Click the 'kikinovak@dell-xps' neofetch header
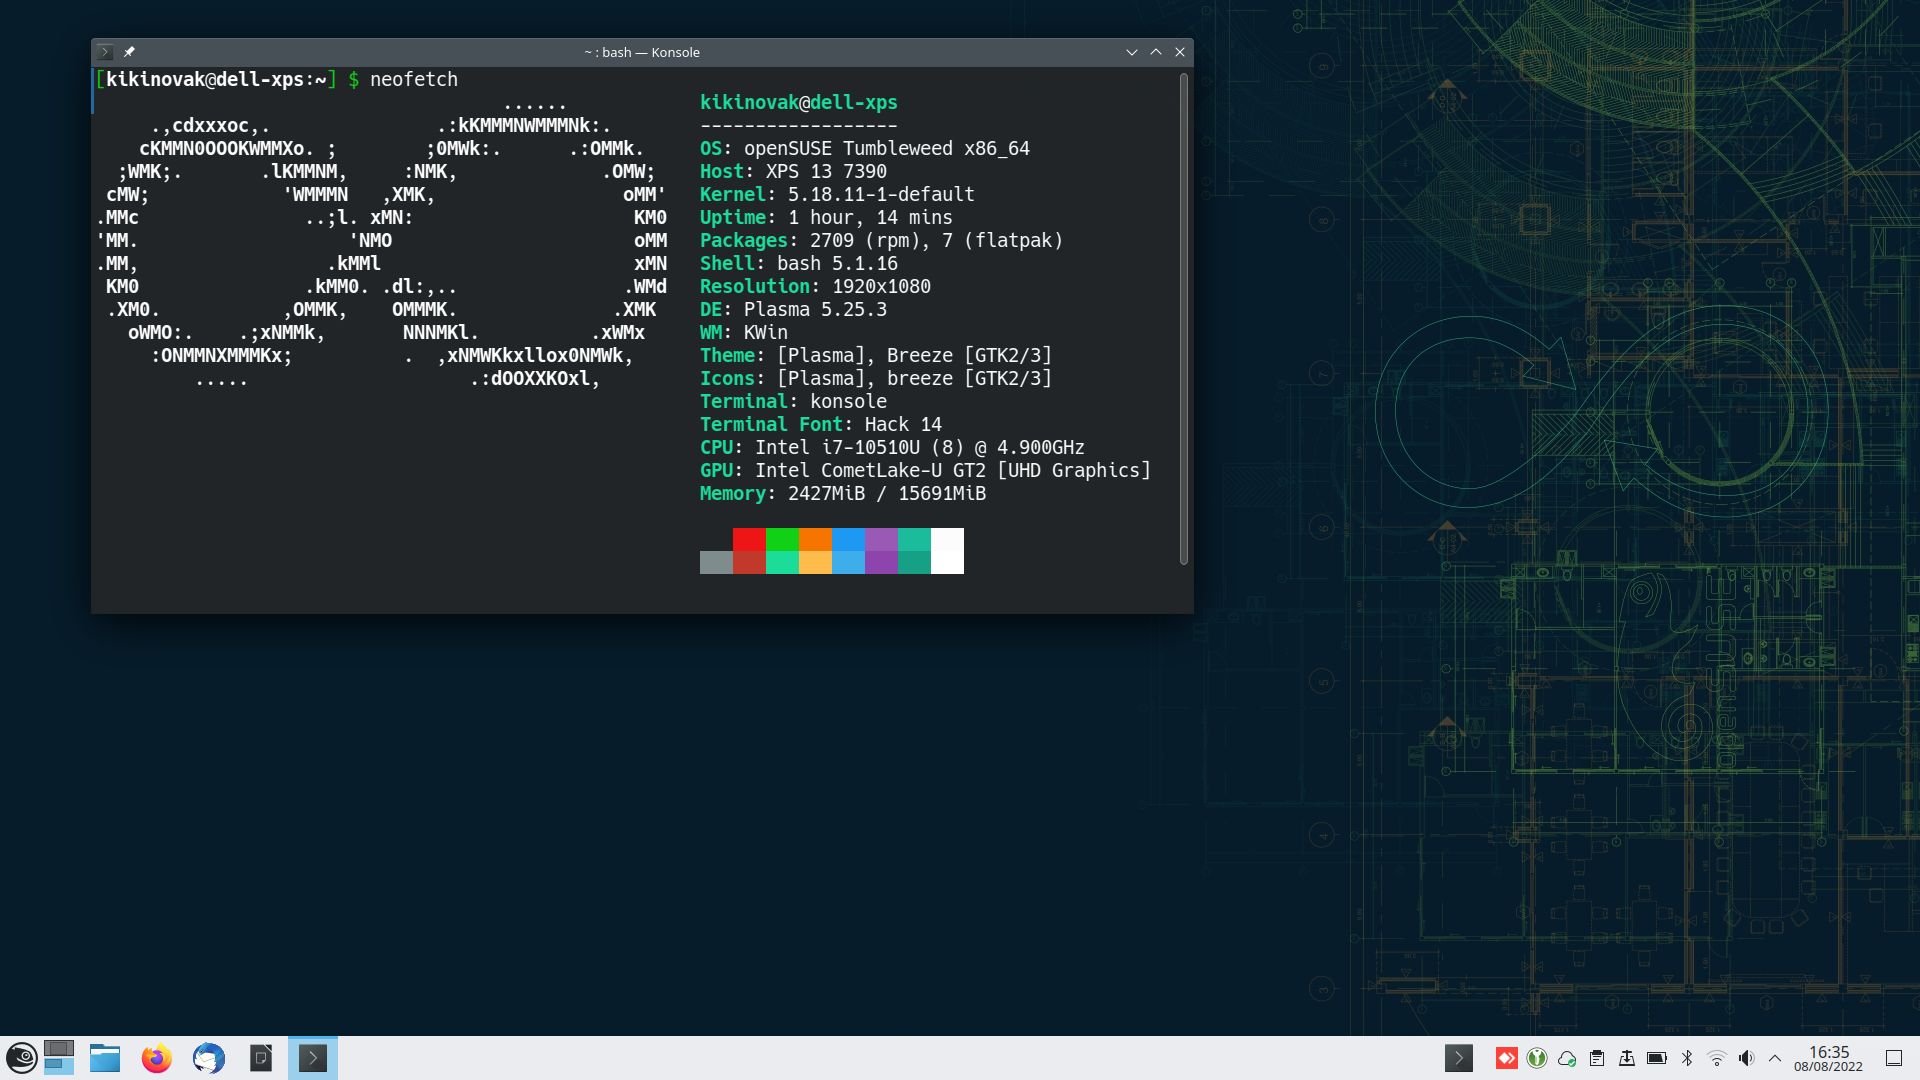The height and width of the screenshot is (1080, 1920). [799, 102]
